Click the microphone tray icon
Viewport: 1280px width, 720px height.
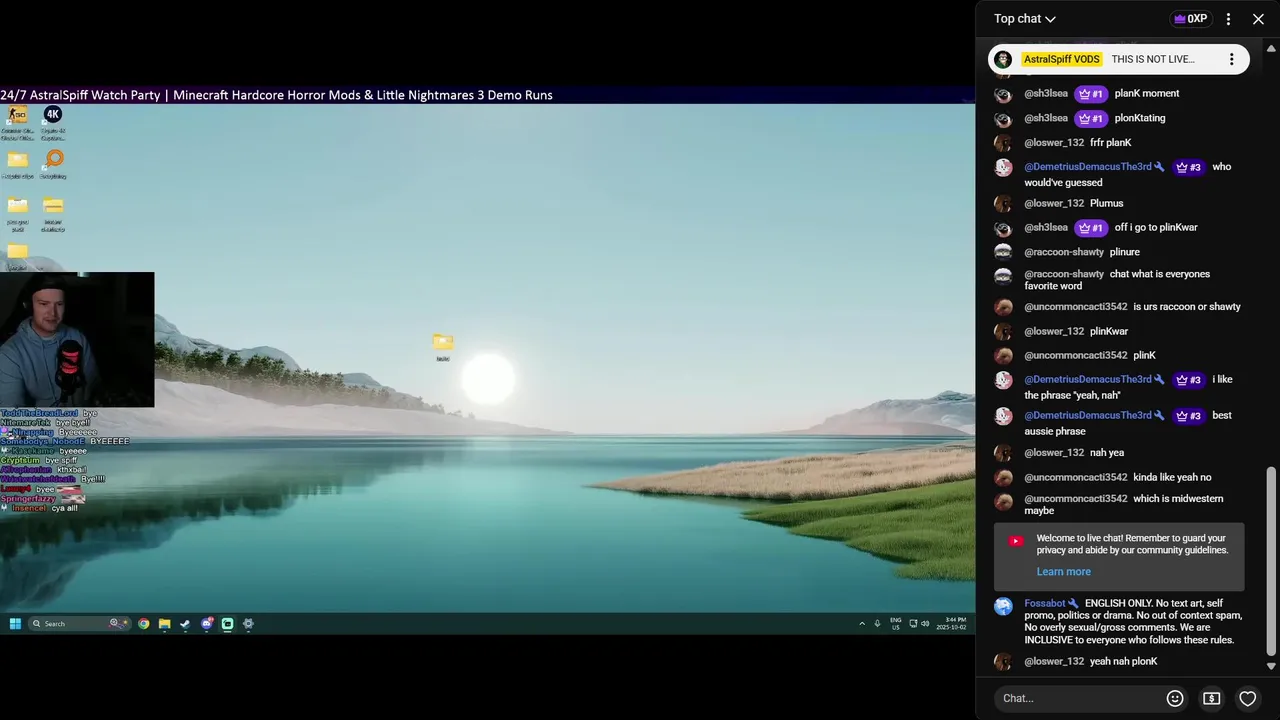[x=878, y=624]
